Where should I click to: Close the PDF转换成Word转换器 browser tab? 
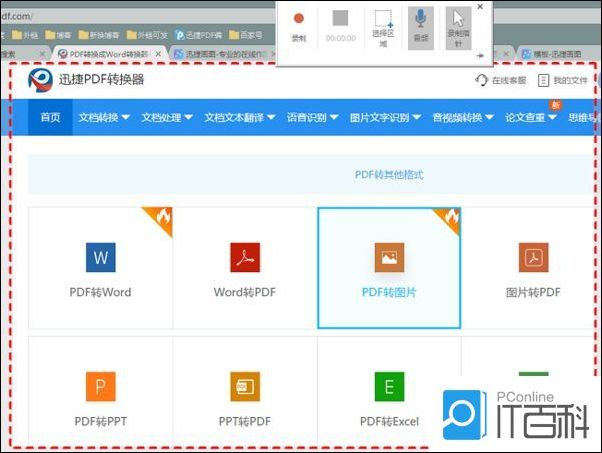[158, 55]
